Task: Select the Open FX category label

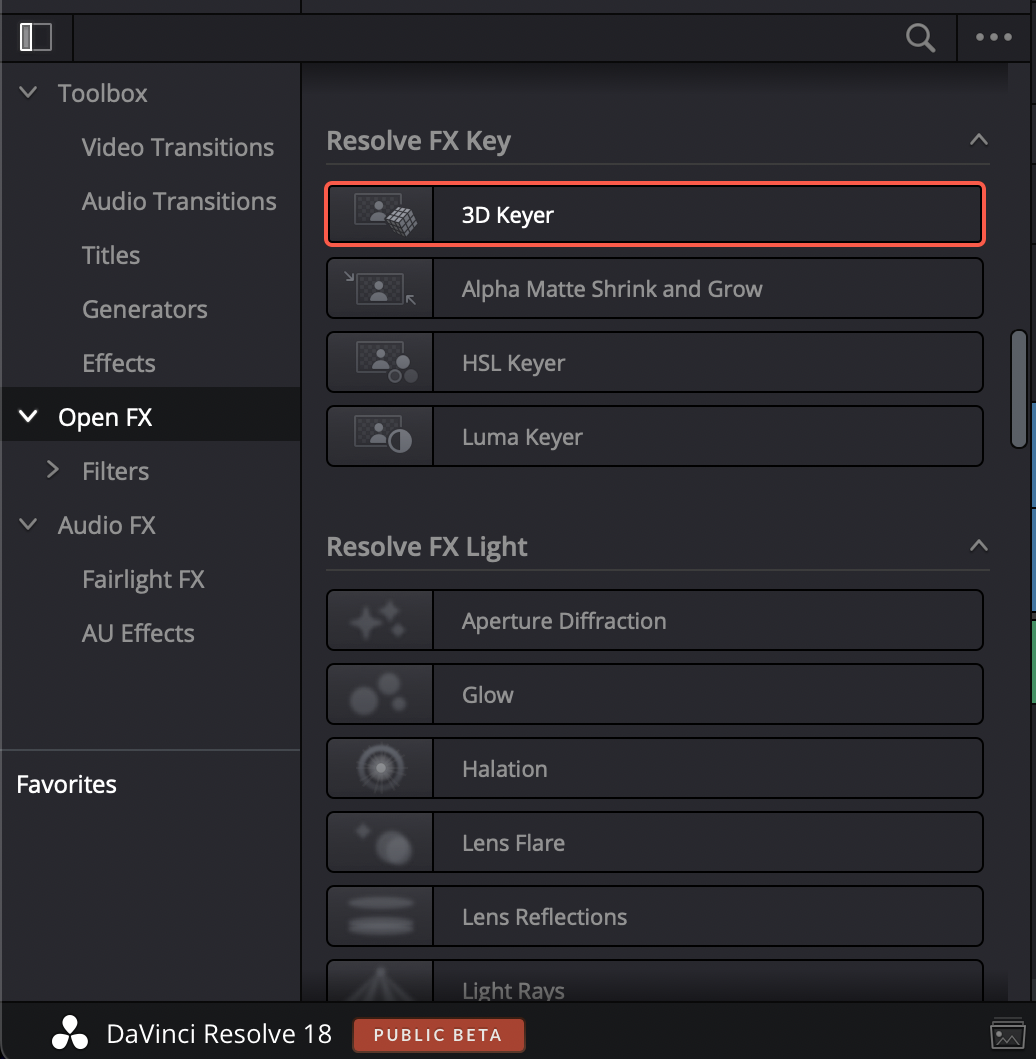Action: click(x=105, y=417)
